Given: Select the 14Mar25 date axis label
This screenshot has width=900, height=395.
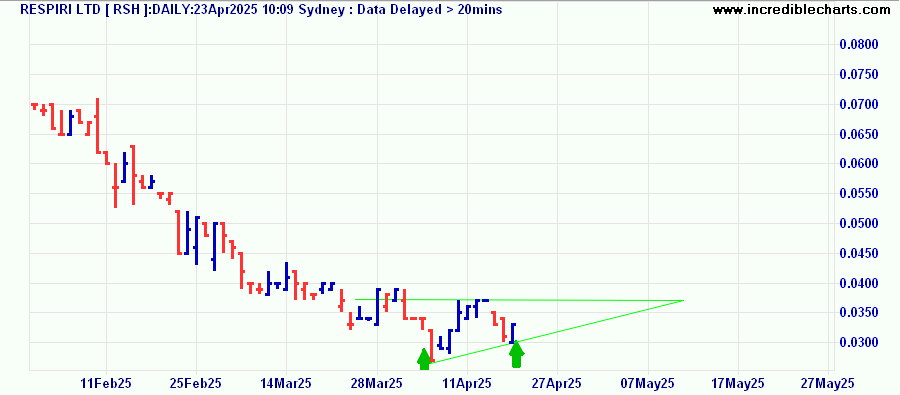Looking at the screenshot, I should pyautogui.click(x=287, y=382).
